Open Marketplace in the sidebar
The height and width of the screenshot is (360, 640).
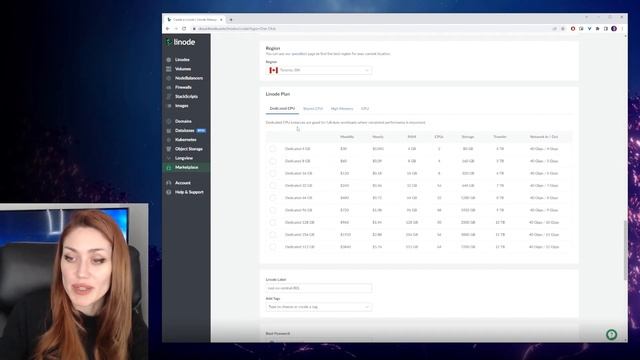187,167
